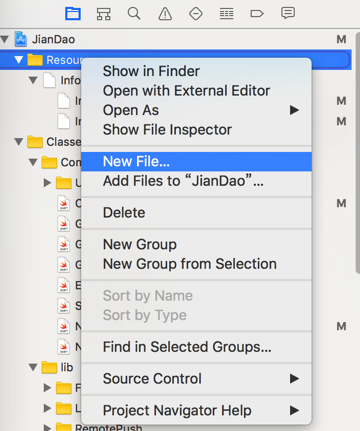Show the Issue navigator warning triangle
The image size is (360, 431).
click(165, 14)
